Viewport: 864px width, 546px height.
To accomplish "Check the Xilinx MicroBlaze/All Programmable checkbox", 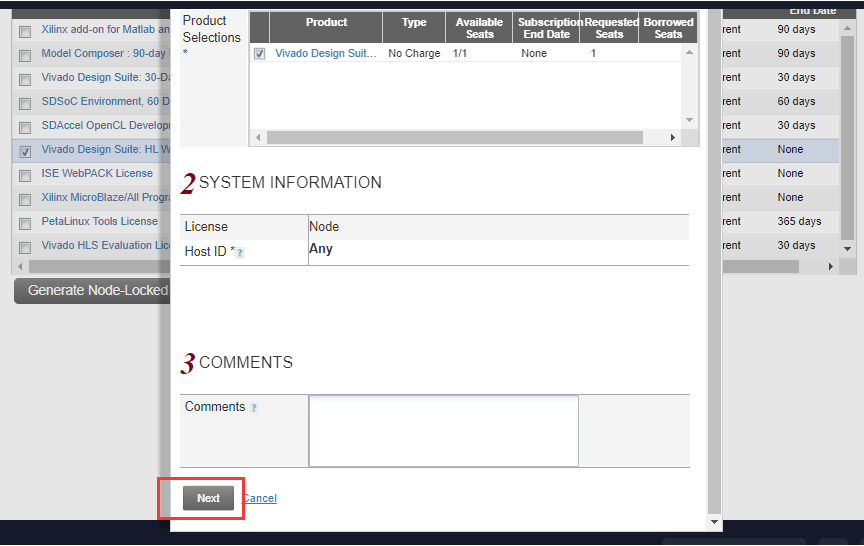I will coord(25,199).
